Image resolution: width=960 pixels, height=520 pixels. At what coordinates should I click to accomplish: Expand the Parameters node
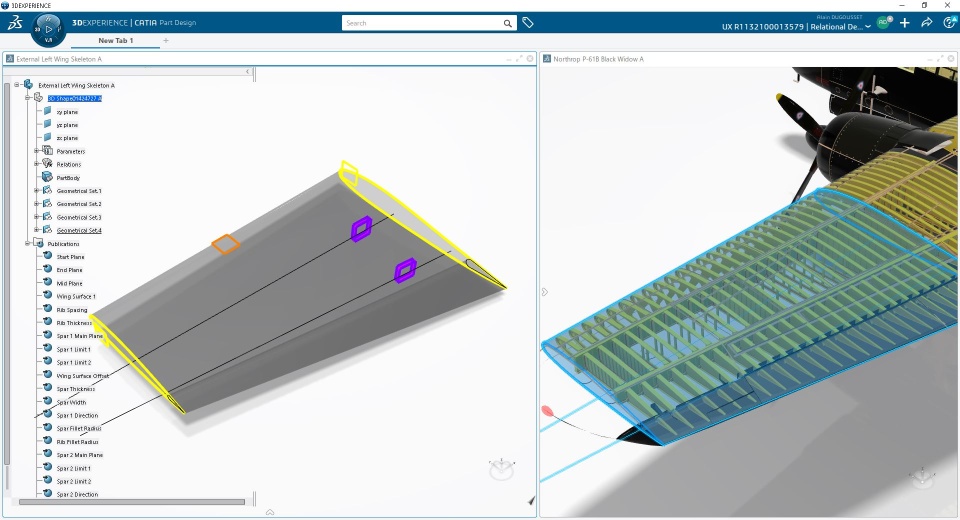pyautogui.click(x=36, y=151)
